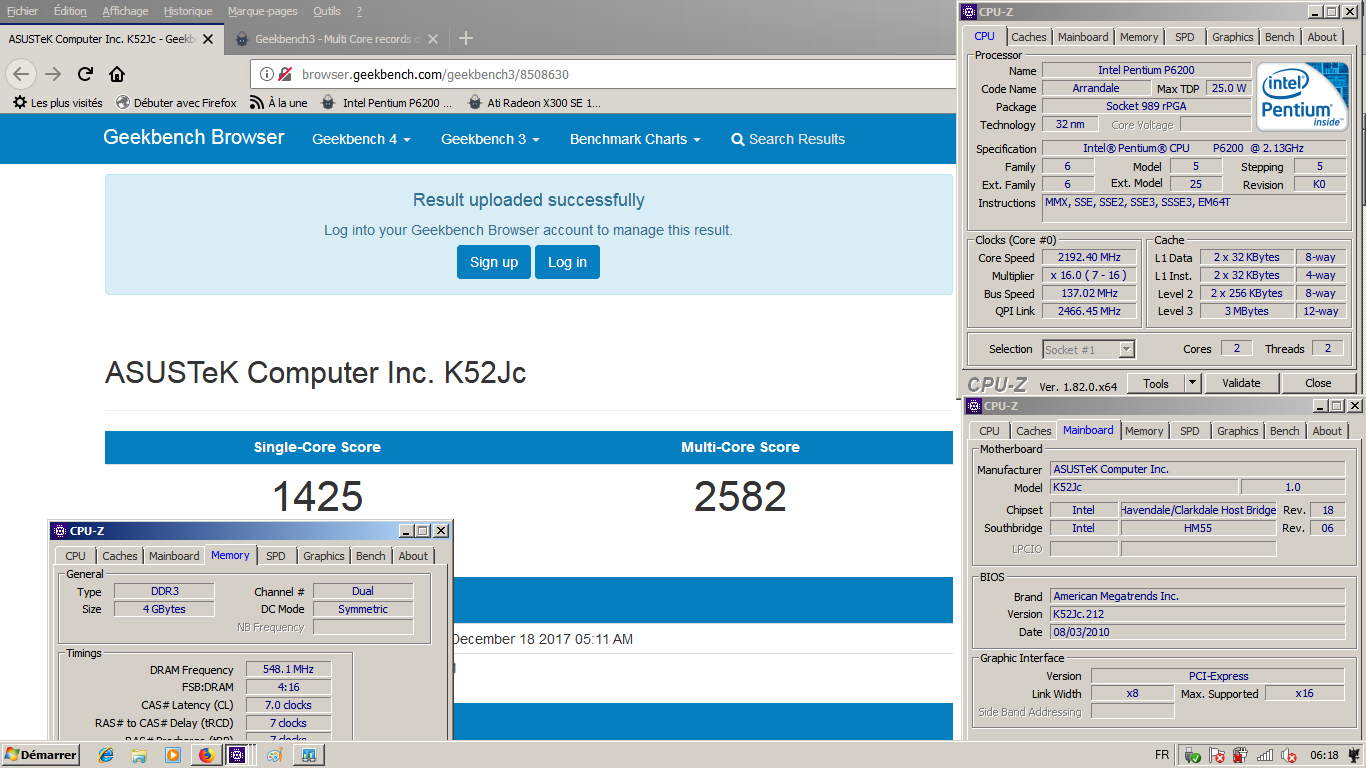Screen dimensions: 1366x768
Task: Open About tab in top CPU-Z window
Action: [1322, 37]
